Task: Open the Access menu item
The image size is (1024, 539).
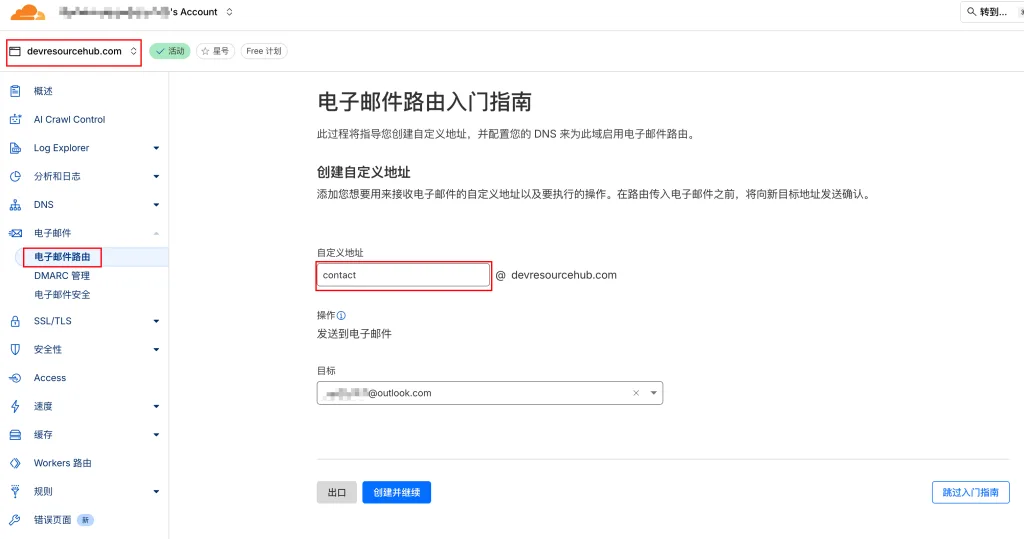Action: (x=50, y=378)
